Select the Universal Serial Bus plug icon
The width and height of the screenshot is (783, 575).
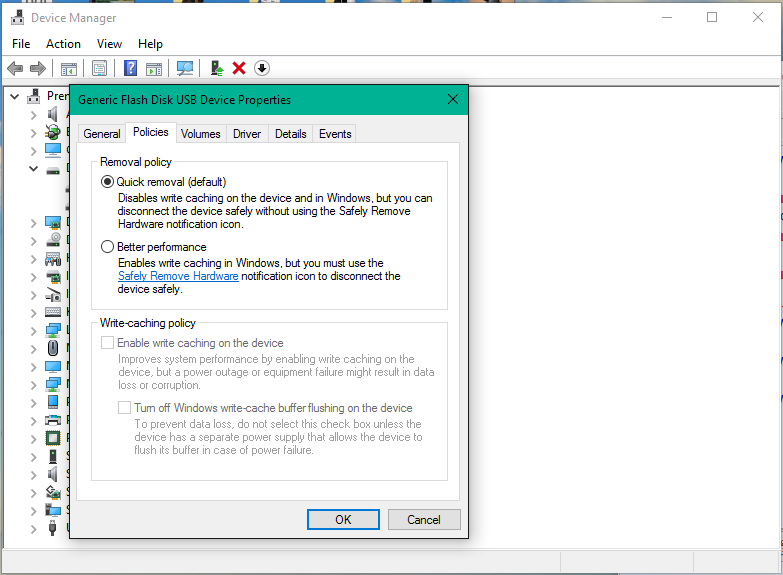click(52, 528)
